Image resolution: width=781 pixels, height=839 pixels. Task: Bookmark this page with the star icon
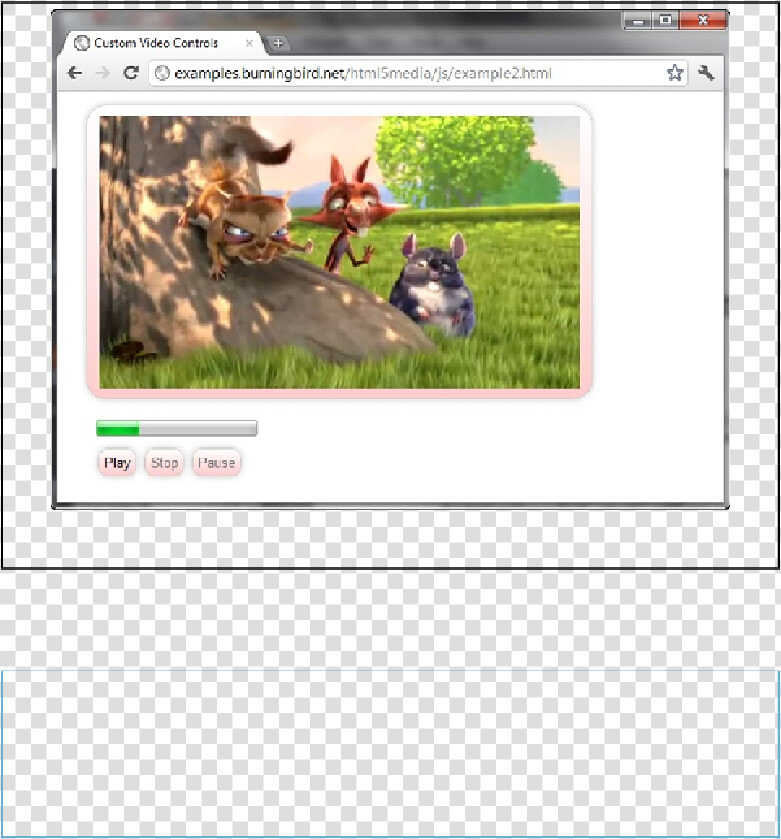pyautogui.click(x=675, y=73)
